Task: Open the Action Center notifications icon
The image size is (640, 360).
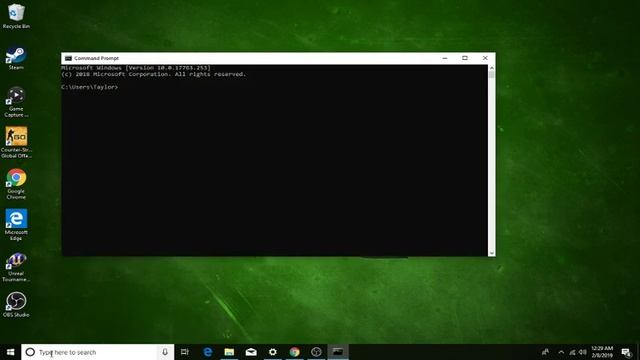Action: click(626, 352)
